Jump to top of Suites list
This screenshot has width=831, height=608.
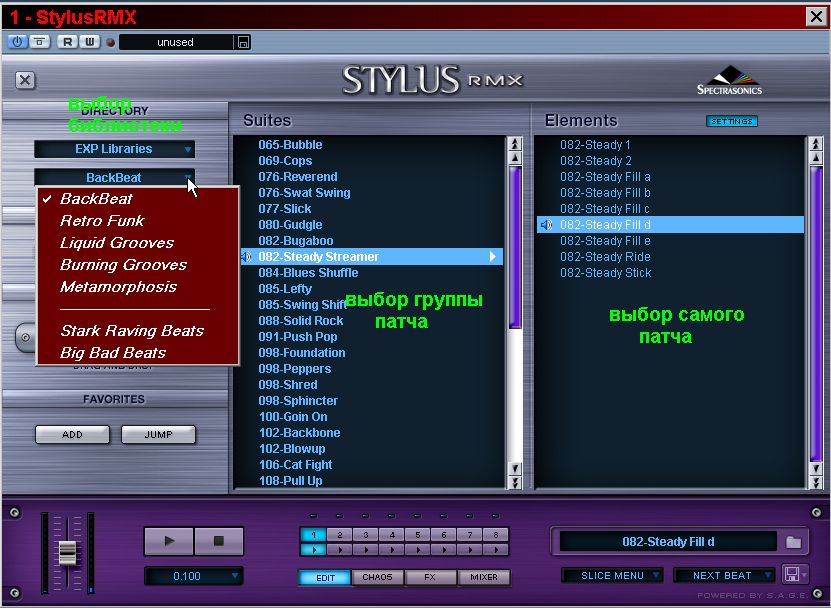[515, 144]
